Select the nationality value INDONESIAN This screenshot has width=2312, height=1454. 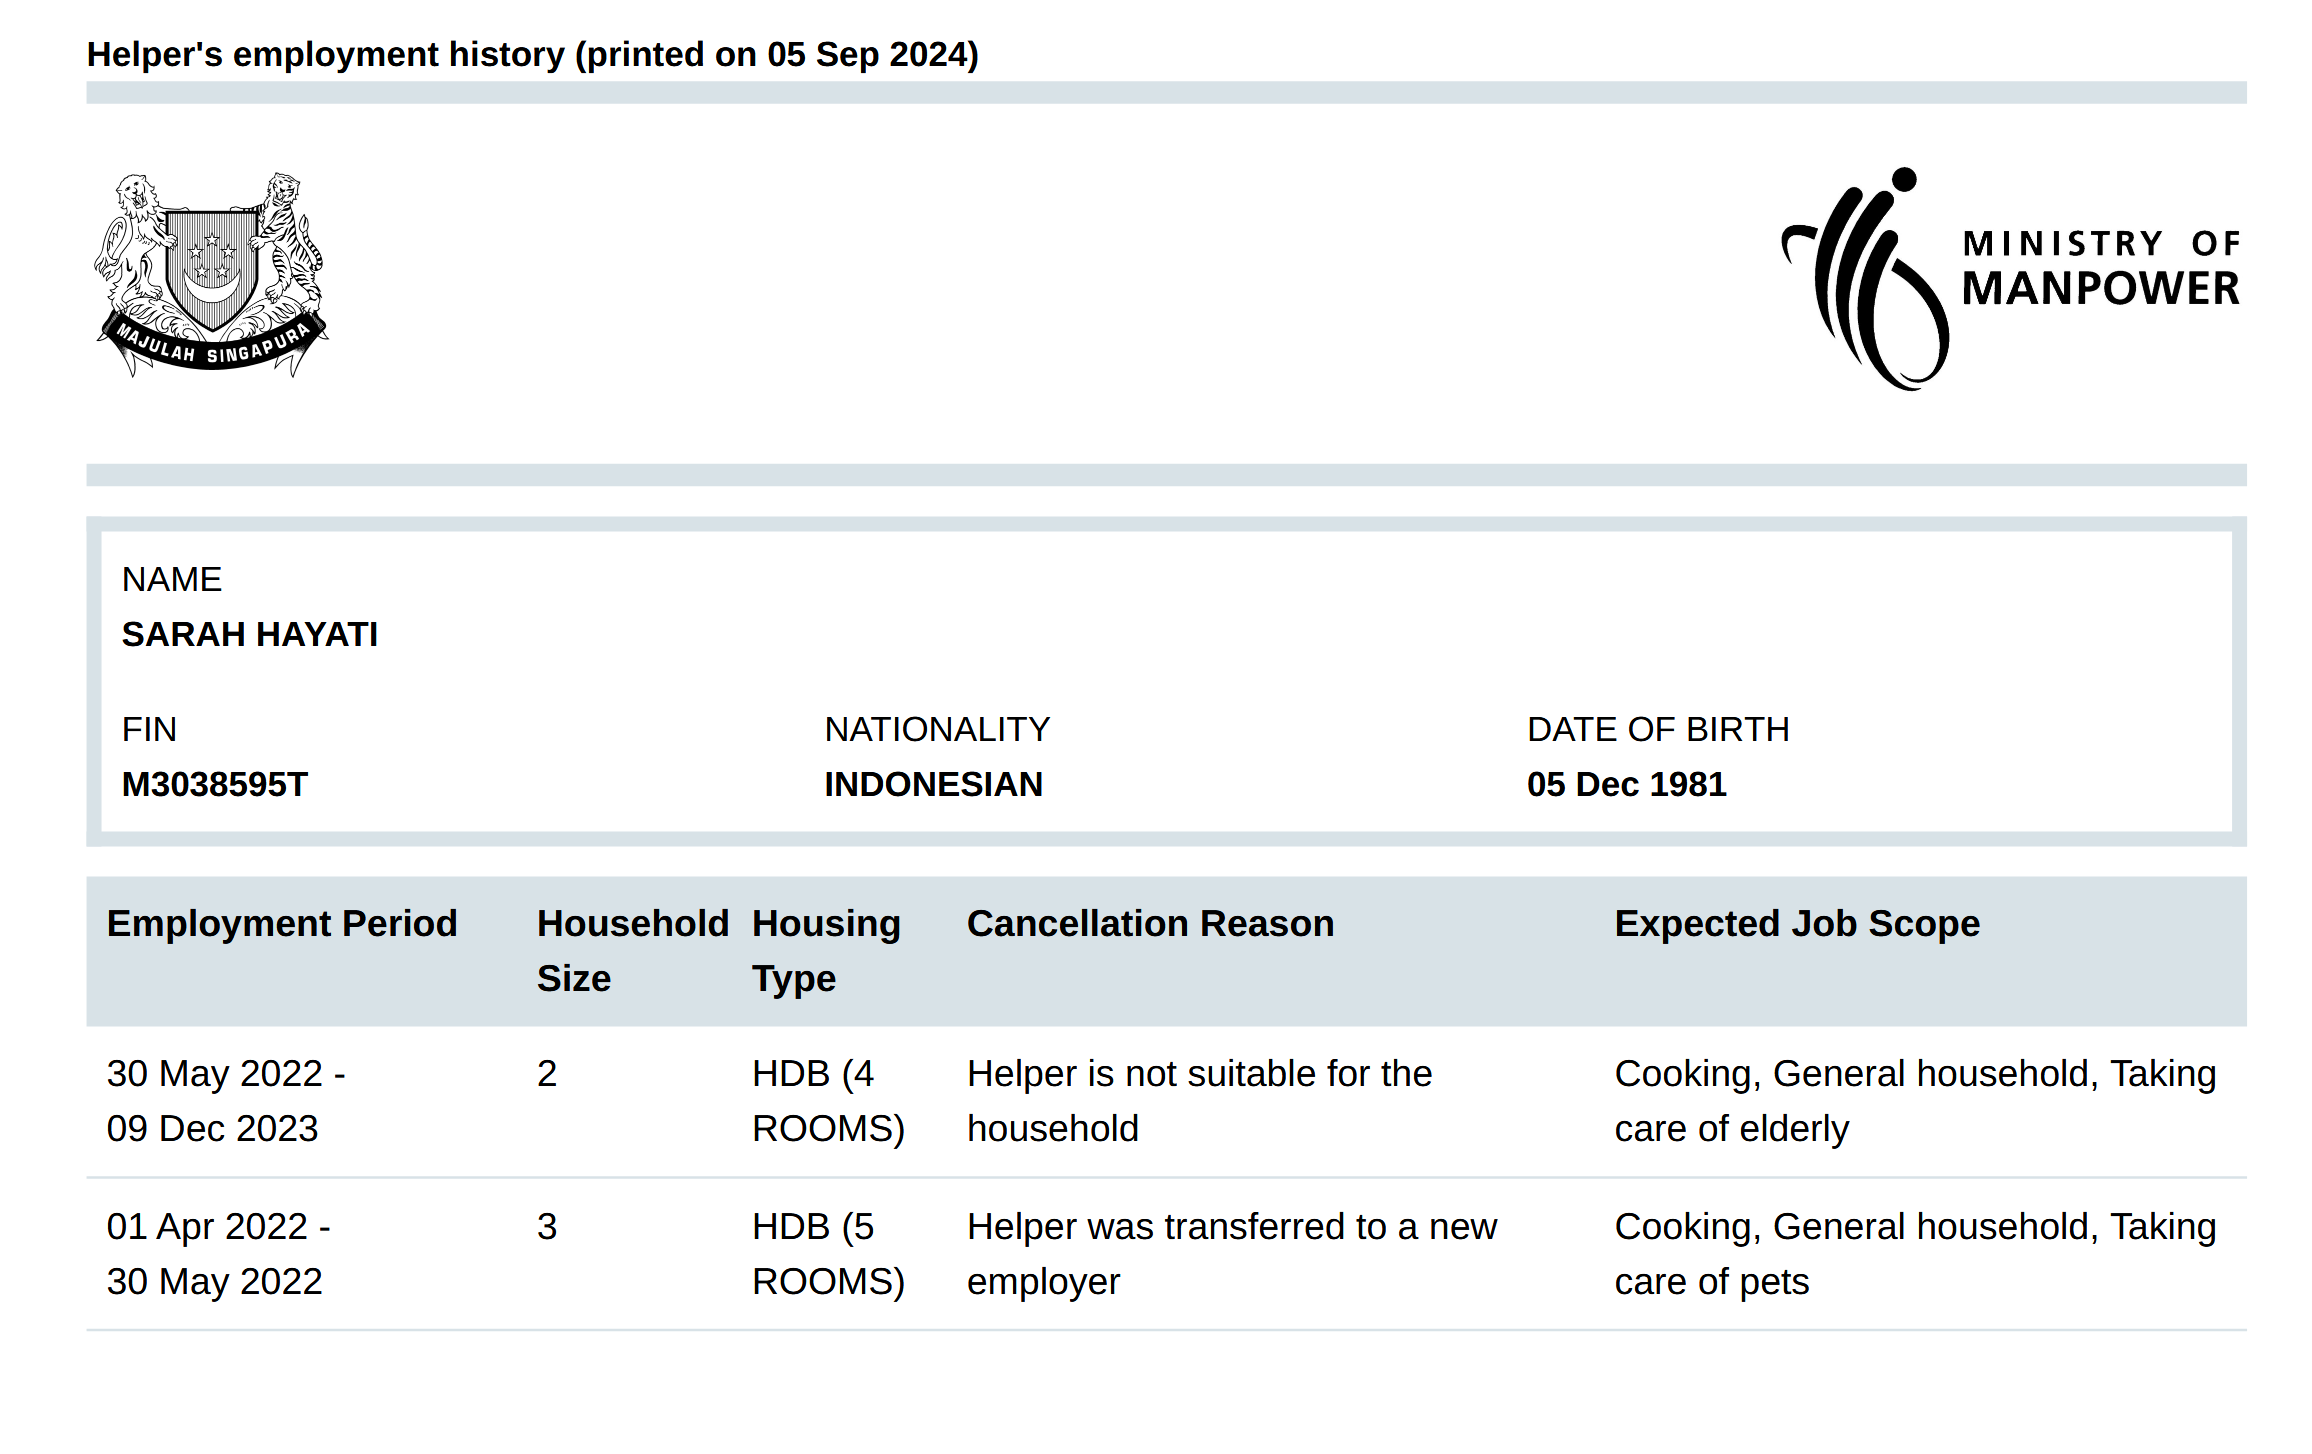[x=934, y=785]
